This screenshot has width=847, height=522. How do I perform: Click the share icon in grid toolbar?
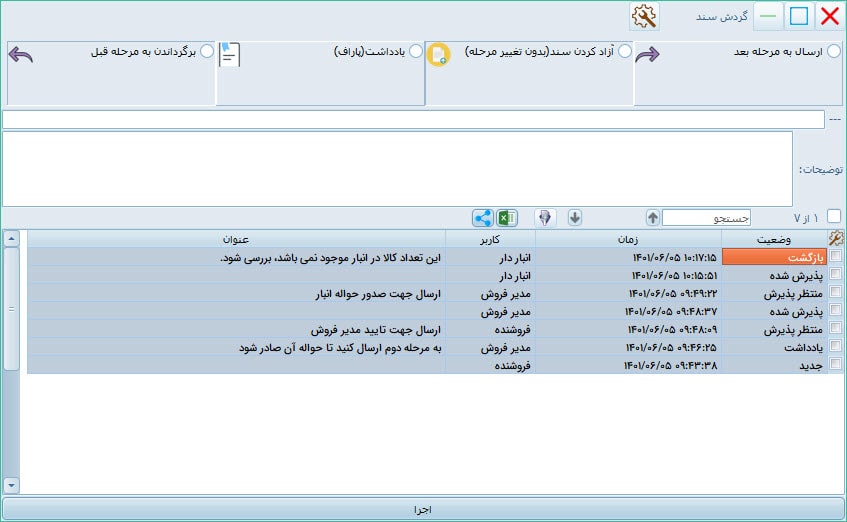[482, 218]
